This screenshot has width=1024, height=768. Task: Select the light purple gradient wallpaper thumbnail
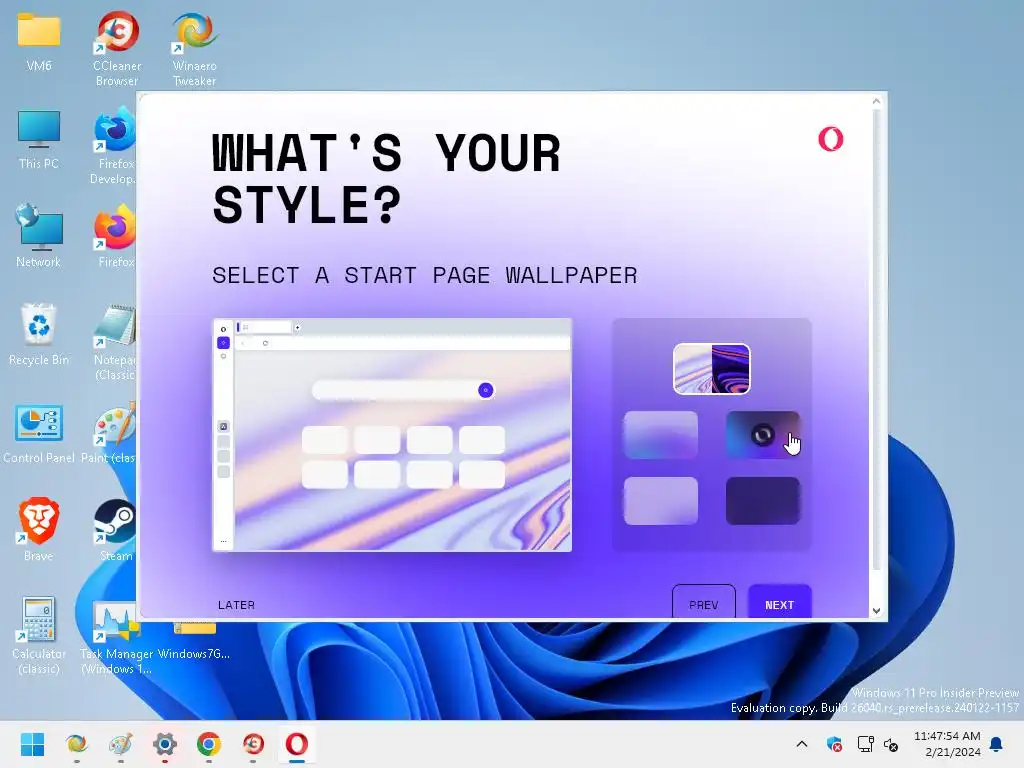coord(661,435)
